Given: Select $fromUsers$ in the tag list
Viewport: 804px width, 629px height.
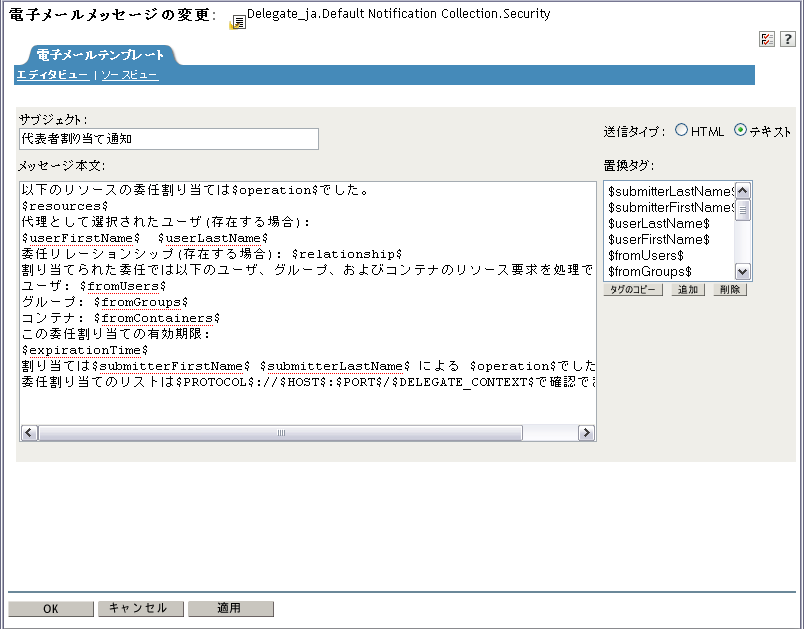Looking at the screenshot, I should (646, 255).
